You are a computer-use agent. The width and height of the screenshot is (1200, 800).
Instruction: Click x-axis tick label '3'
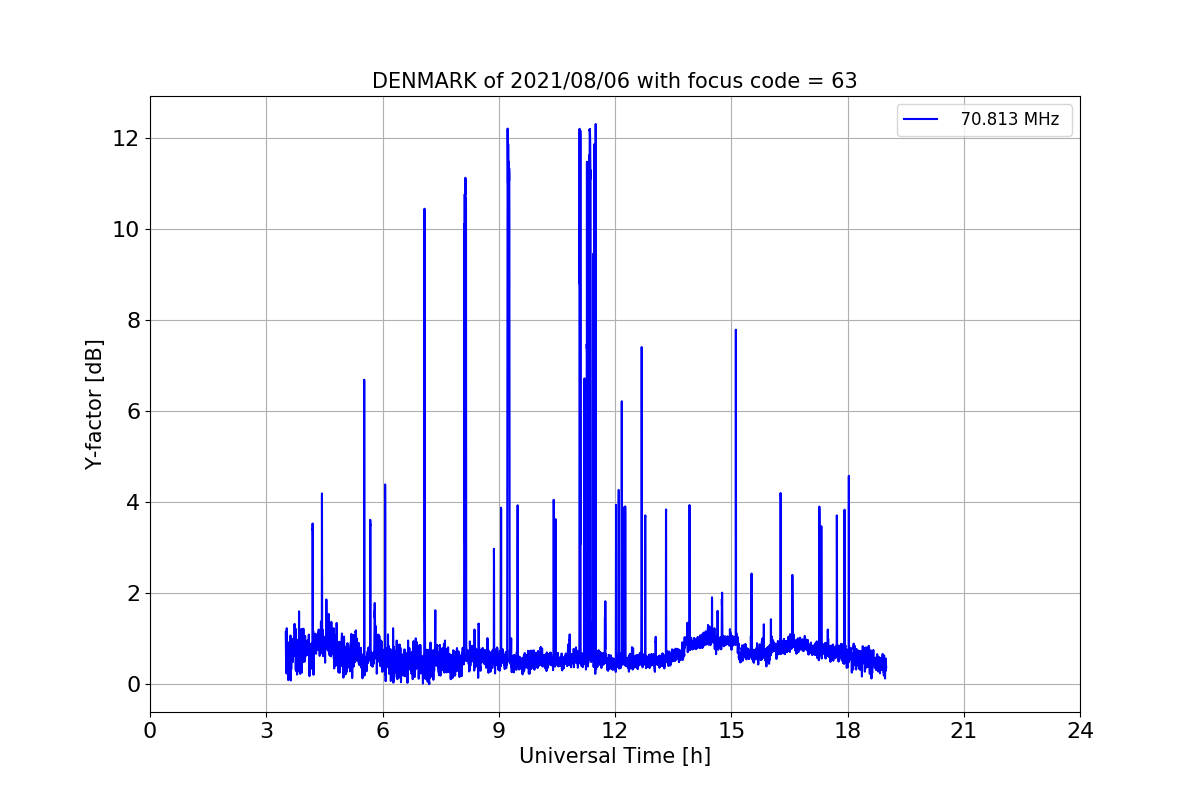[x=266, y=731]
